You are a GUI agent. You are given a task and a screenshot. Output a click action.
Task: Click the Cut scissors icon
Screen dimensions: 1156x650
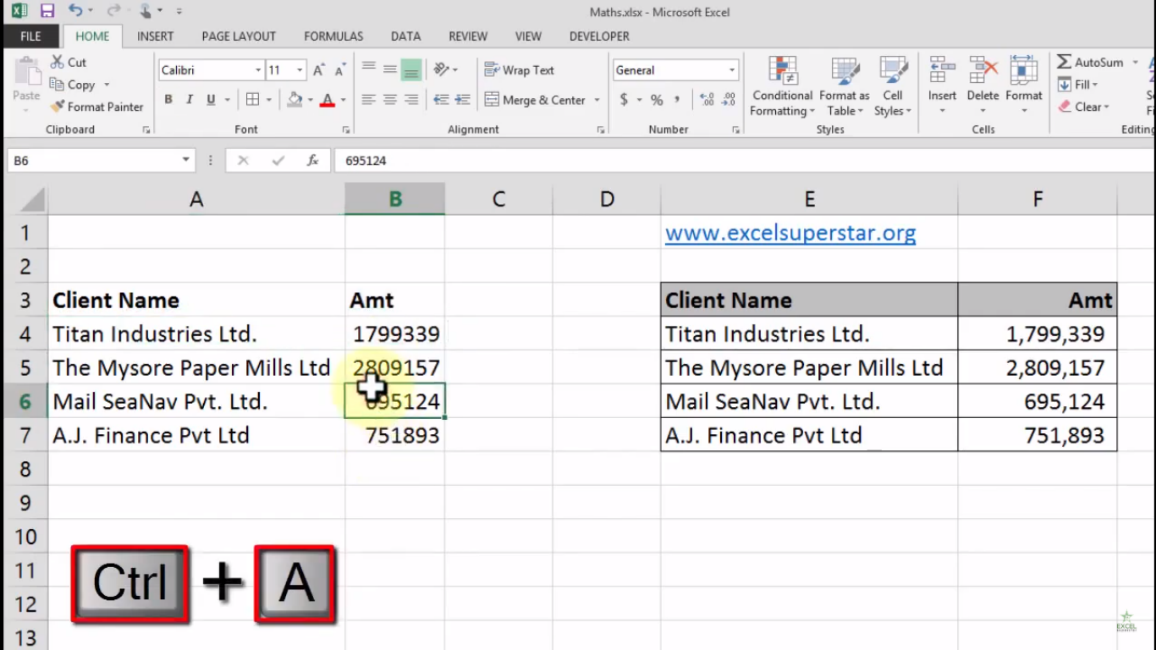point(58,62)
